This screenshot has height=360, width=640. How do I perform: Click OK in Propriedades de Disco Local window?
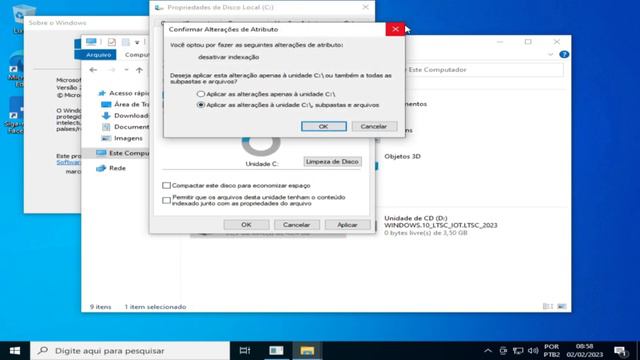coord(246,225)
